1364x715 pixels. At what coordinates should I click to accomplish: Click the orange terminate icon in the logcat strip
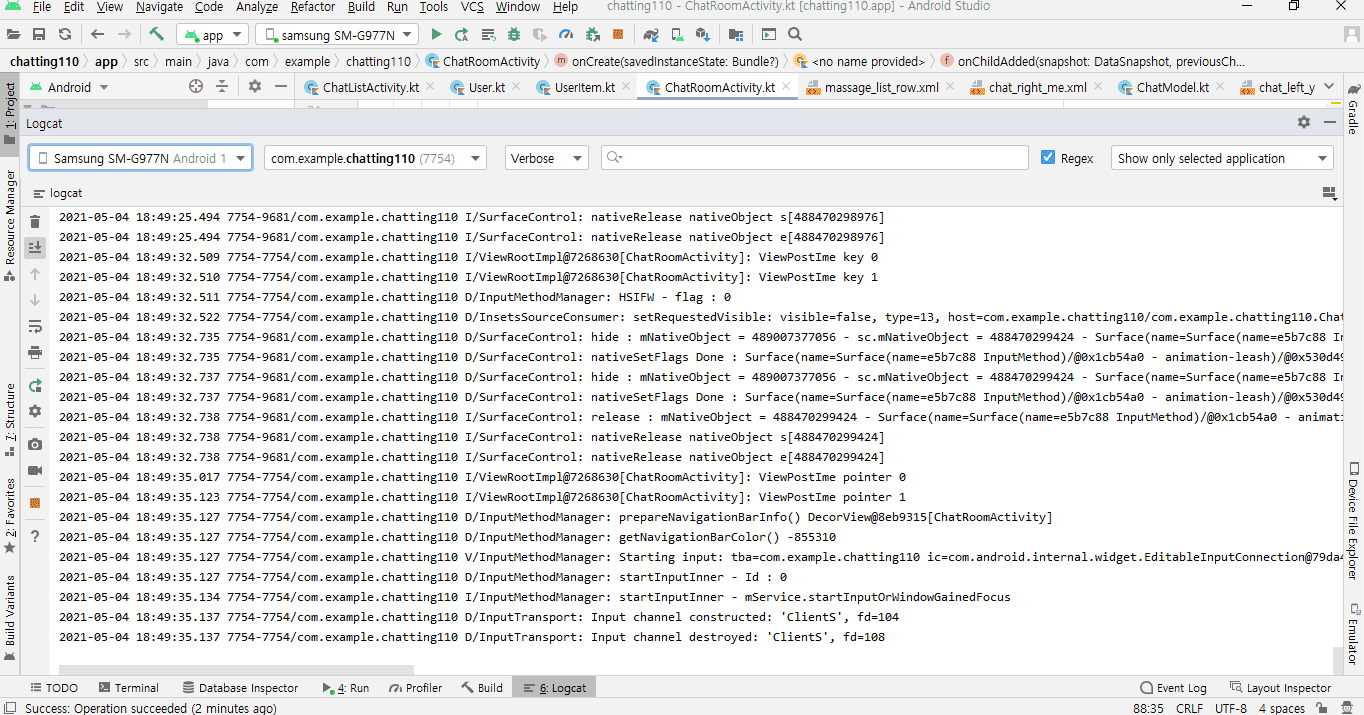[x=35, y=503]
